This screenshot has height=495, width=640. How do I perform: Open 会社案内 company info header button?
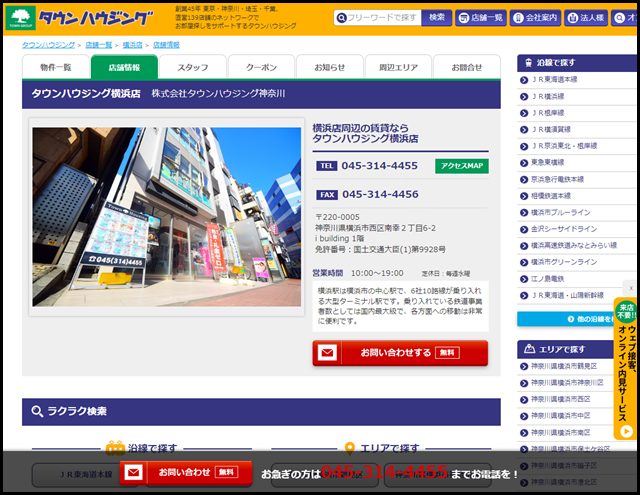[x=535, y=18]
